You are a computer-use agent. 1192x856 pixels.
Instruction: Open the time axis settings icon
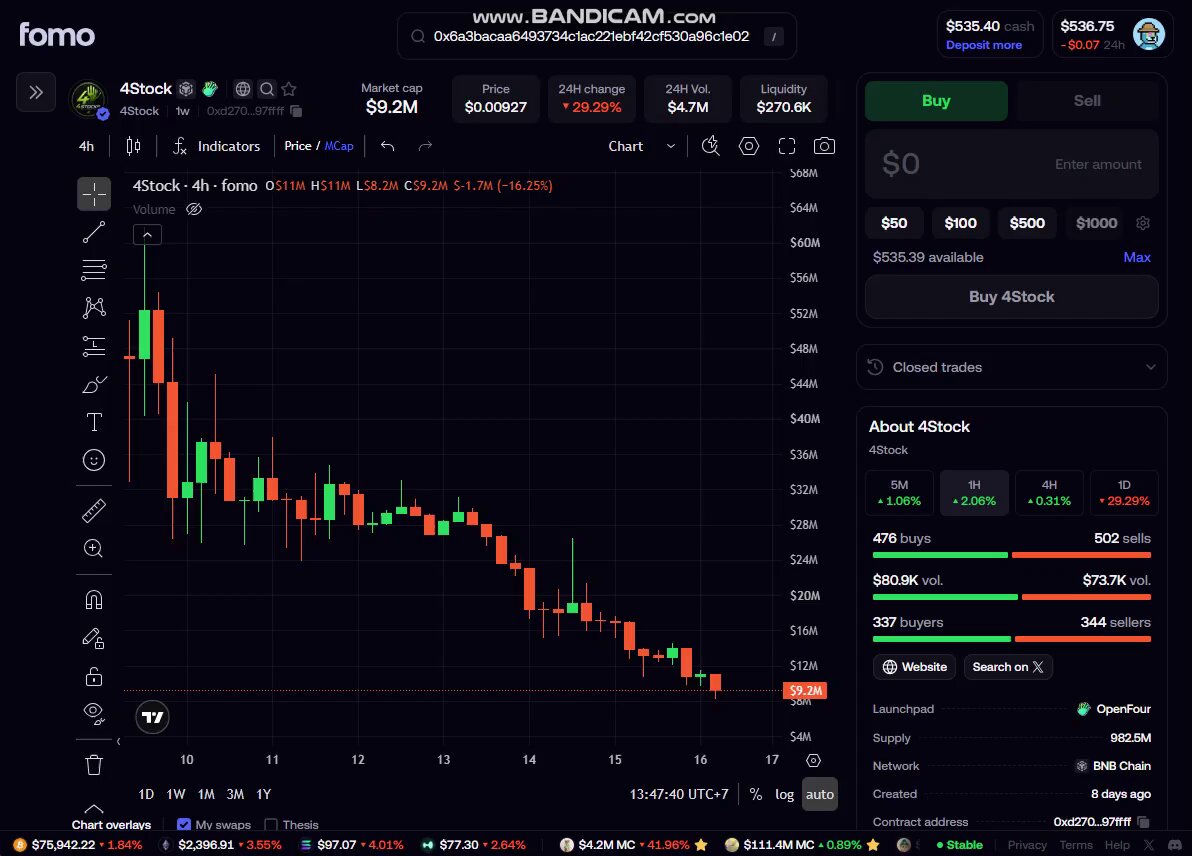813,760
